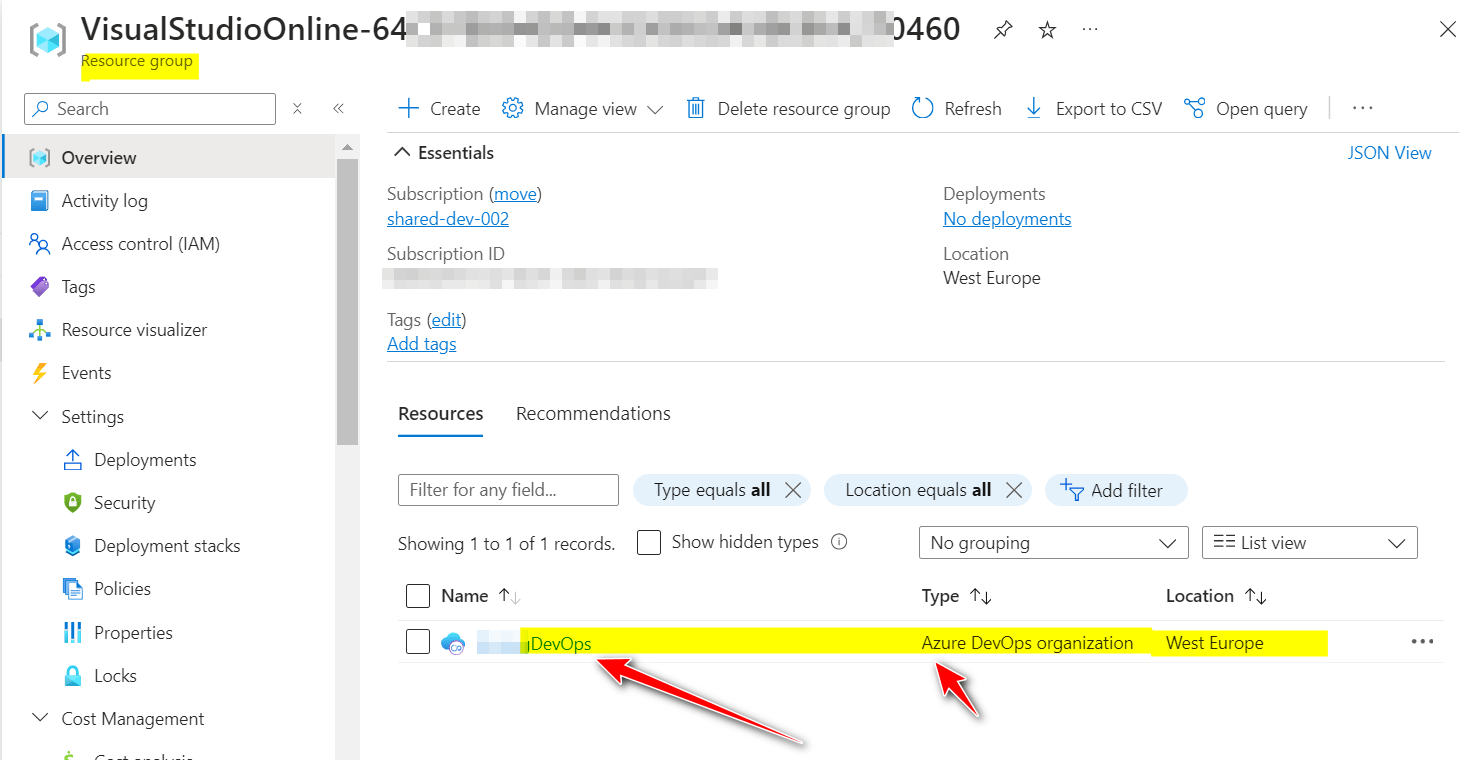
Task: Click the Add filter button
Action: [x=1116, y=490]
